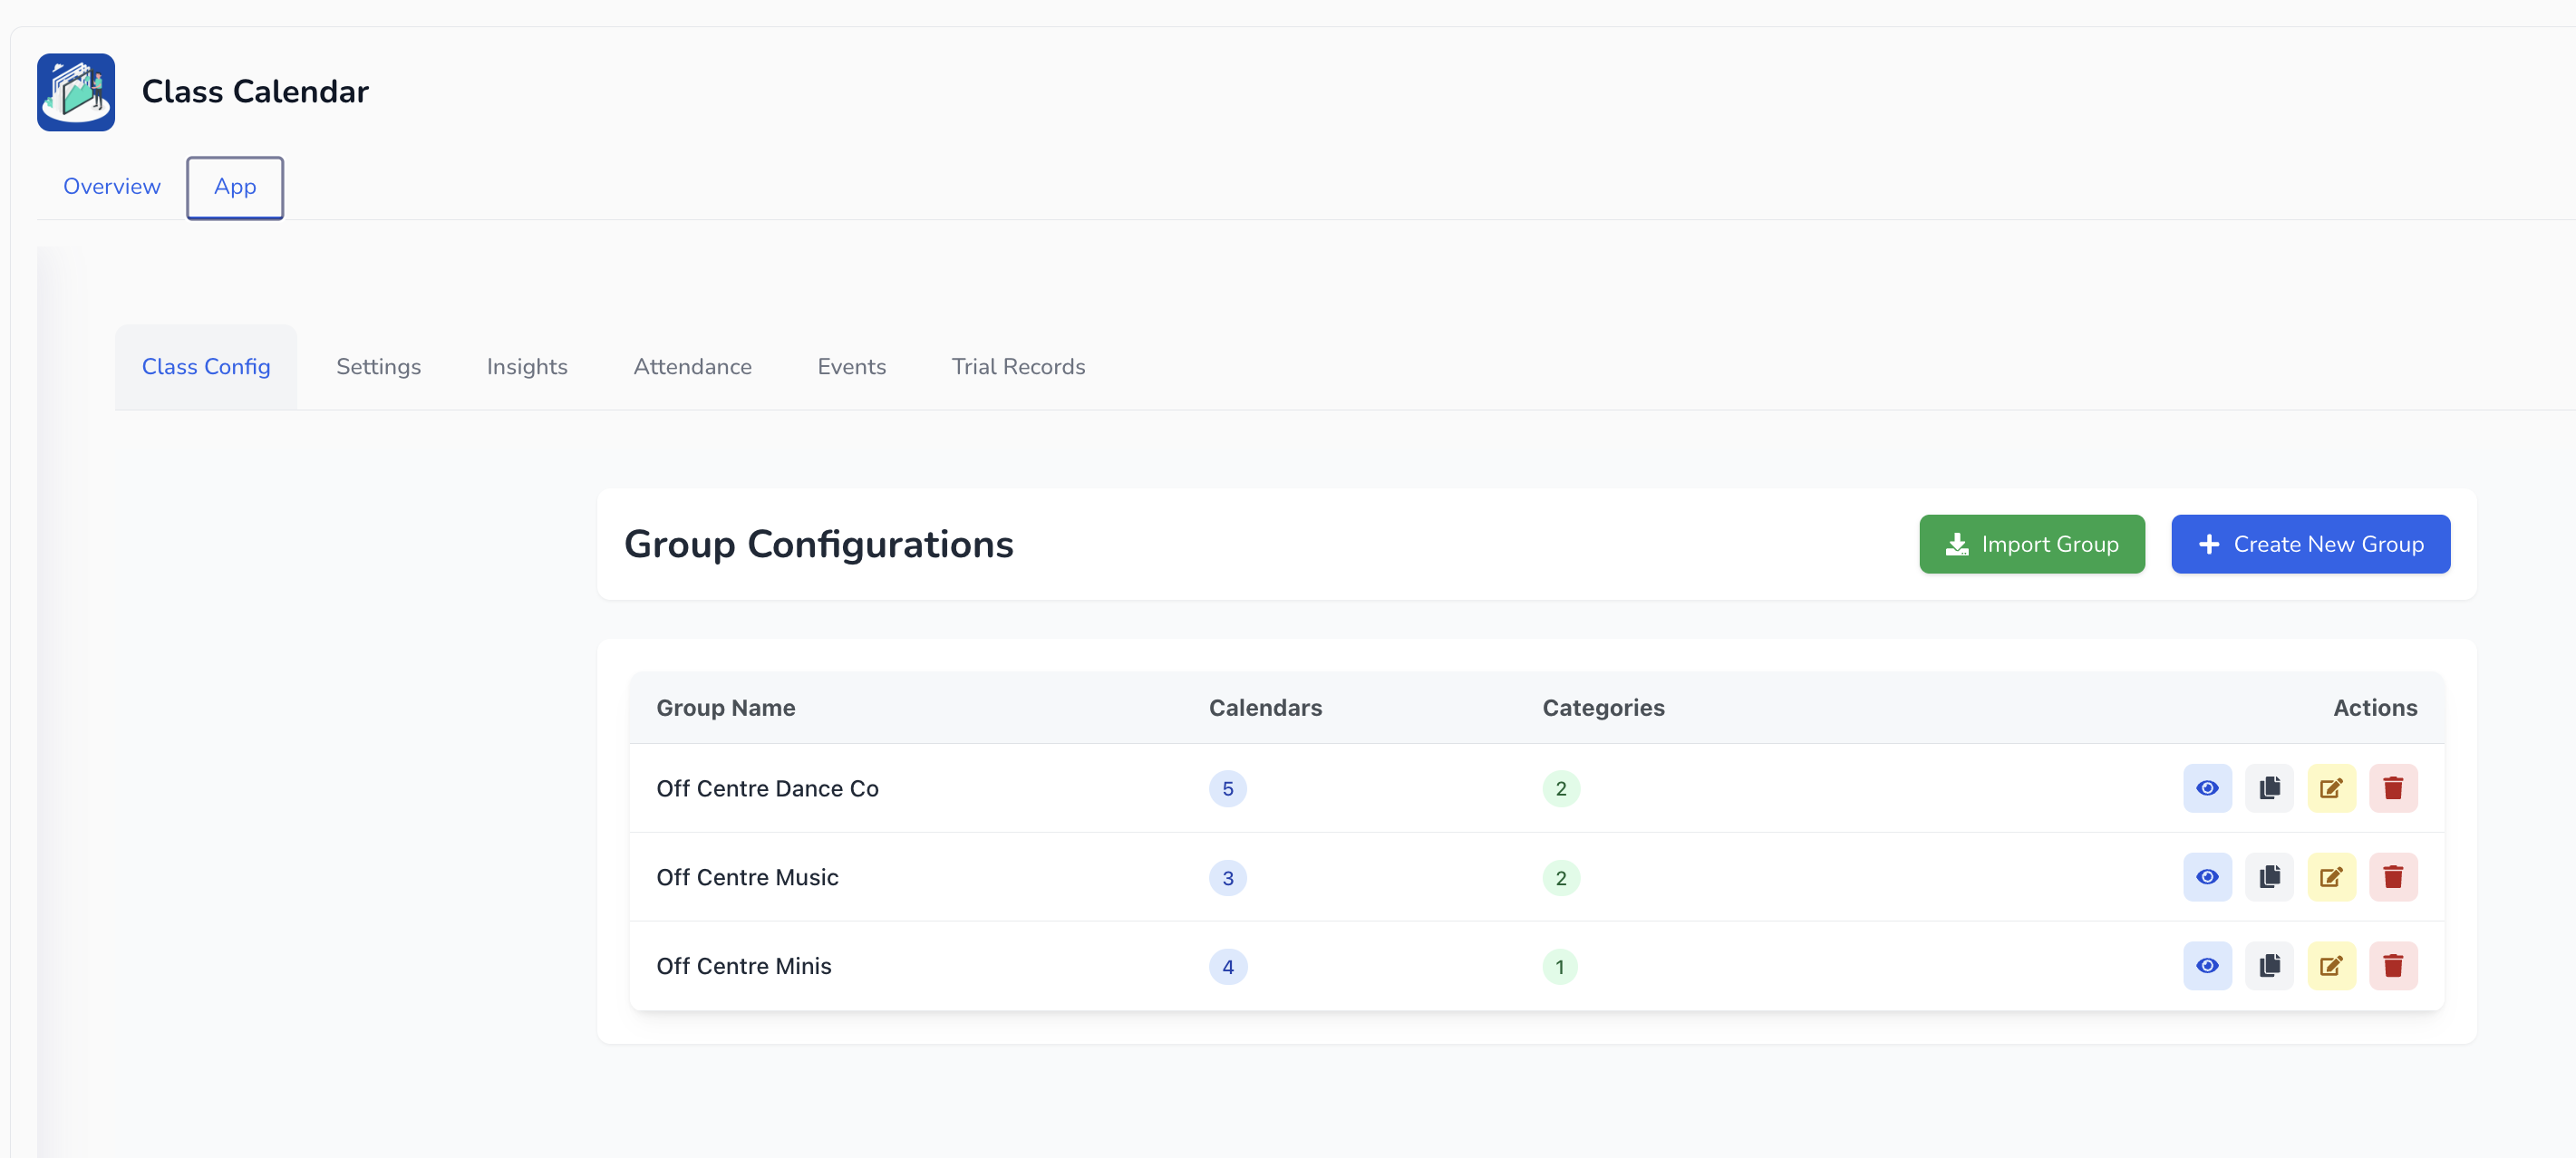Click the Import Group button
2576x1158 pixels.
2031,544
